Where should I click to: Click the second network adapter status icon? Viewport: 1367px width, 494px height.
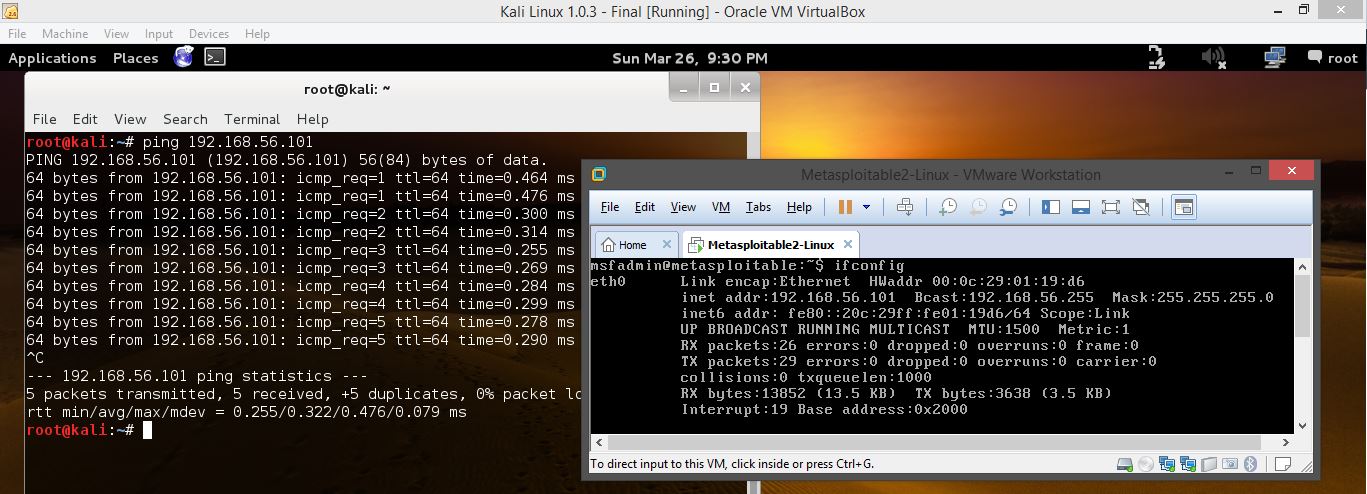pos(1188,464)
